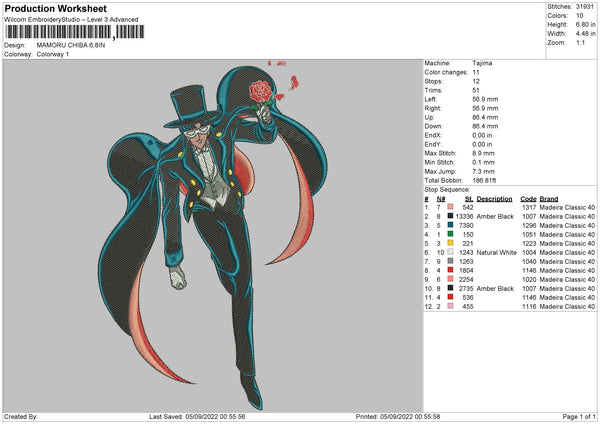The height and width of the screenshot is (424, 600).
Task: Click the 'Right:' label
Action: click(x=432, y=108)
